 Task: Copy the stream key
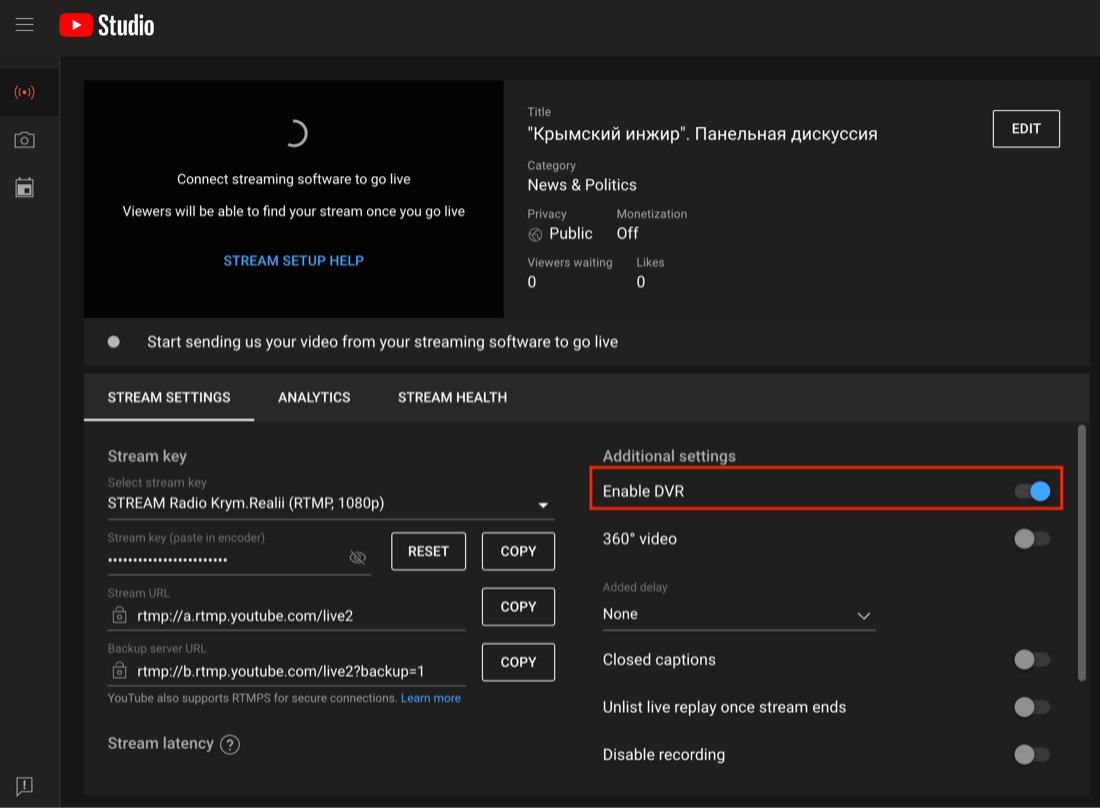(518, 552)
